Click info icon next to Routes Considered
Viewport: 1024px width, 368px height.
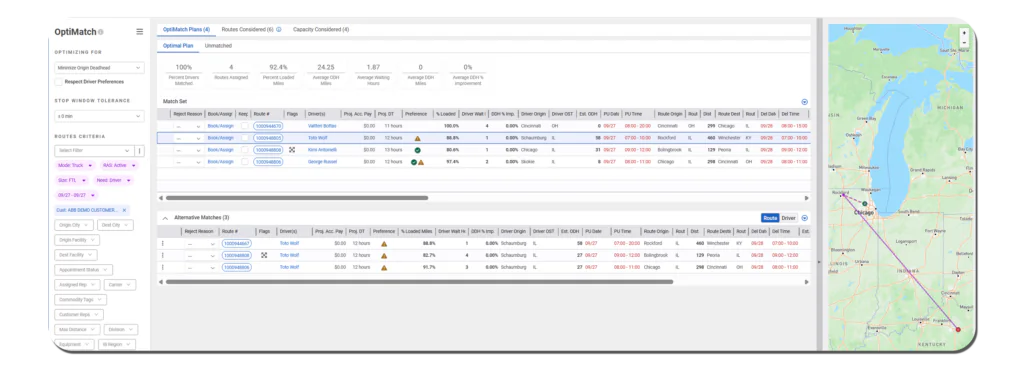pos(279,29)
